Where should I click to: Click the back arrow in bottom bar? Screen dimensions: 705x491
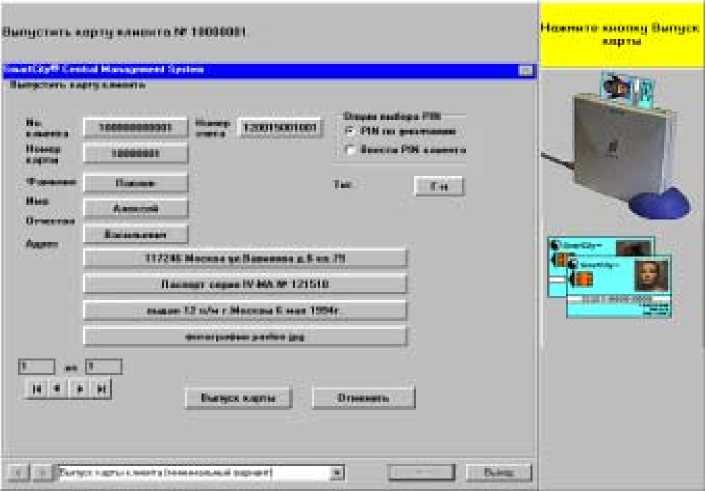pos(18,473)
